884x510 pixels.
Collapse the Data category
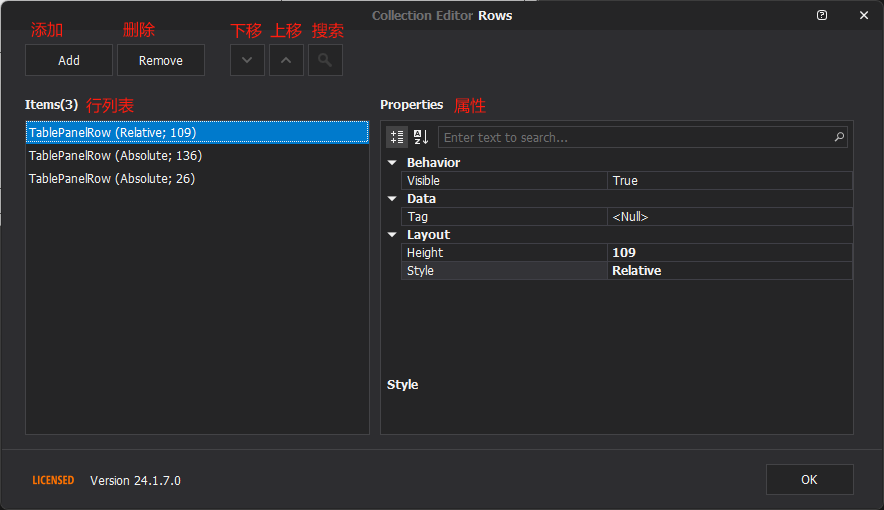(x=392, y=198)
